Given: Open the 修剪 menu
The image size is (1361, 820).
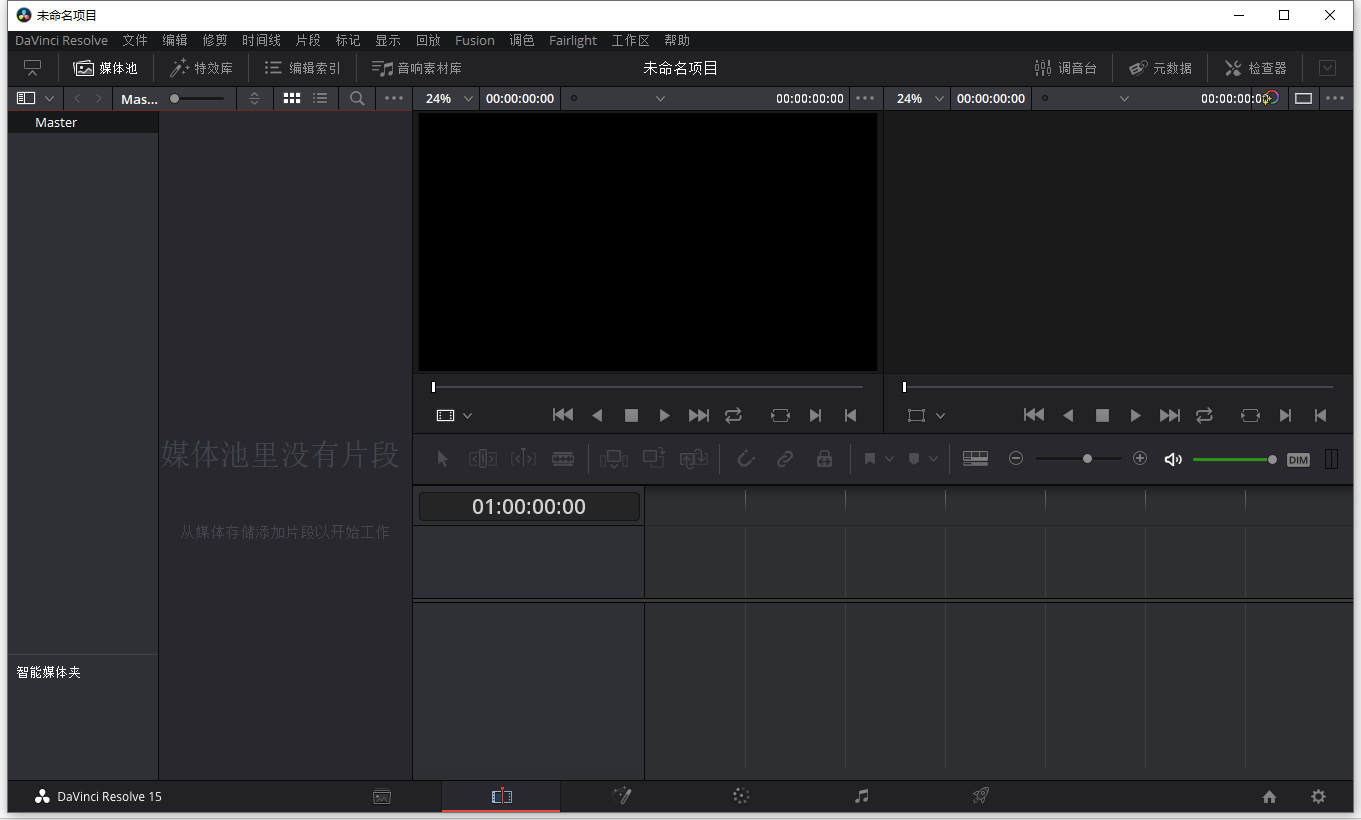Looking at the screenshot, I should click(x=215, y=40).
